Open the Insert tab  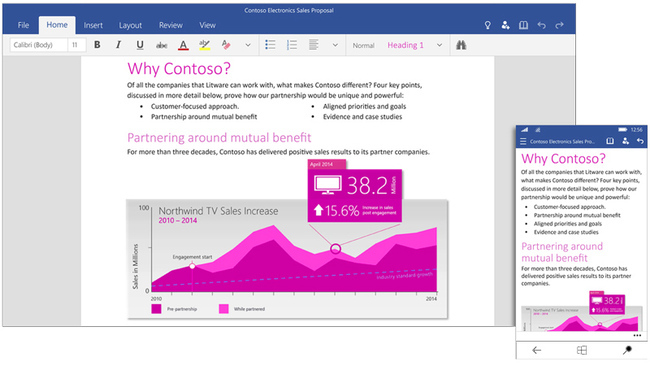coord(93,25)
